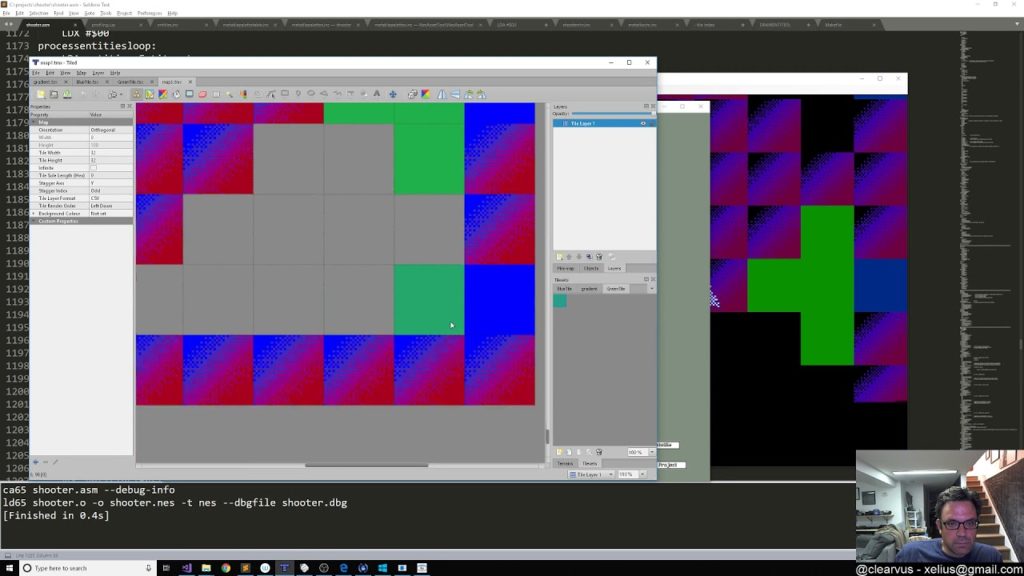1024x576 pixels.
Task: Close the map1.tmx document tab
Action: (x=190, y=82)
